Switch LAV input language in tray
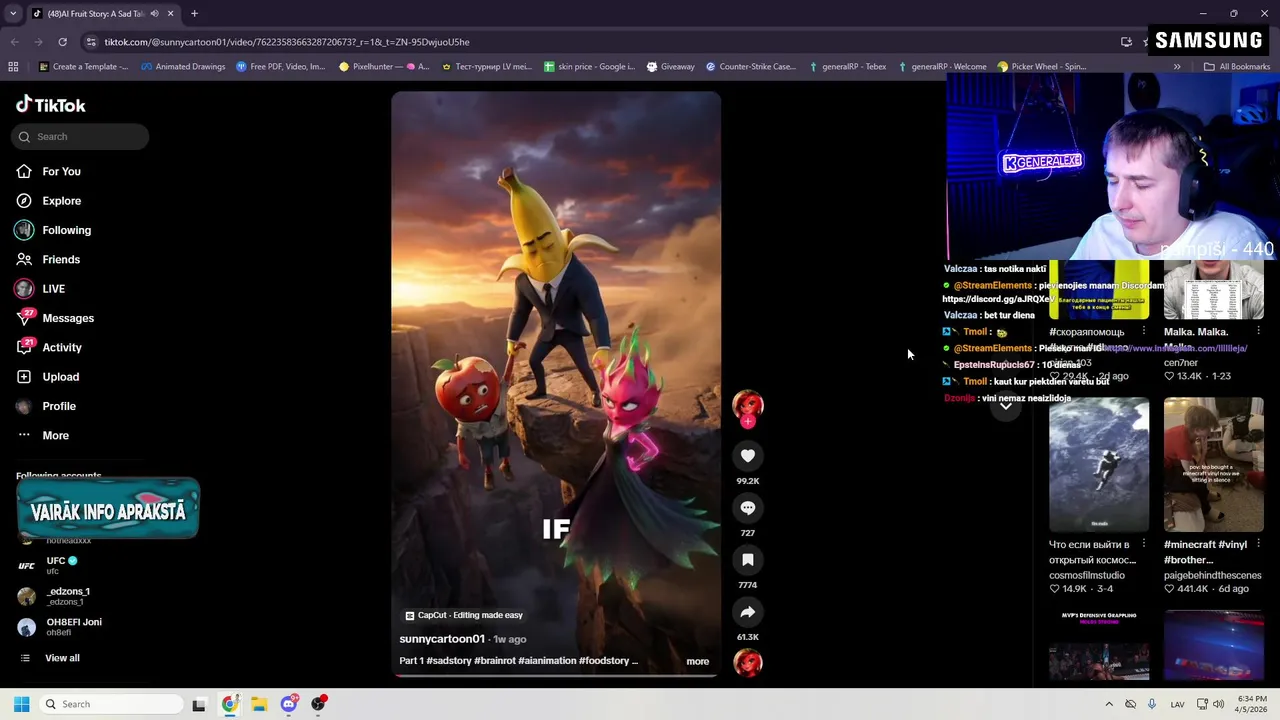Image resolution: width=1280 pixels, height=720 pixels. point(1177,704)
